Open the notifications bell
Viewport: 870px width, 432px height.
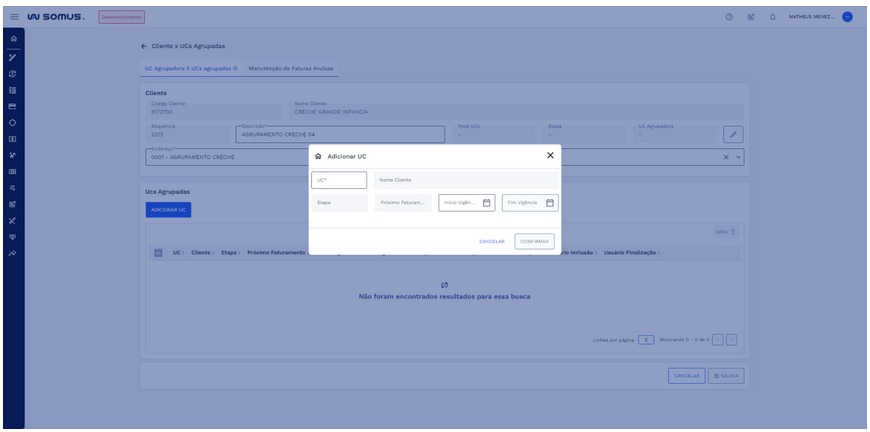pos(772,17)
